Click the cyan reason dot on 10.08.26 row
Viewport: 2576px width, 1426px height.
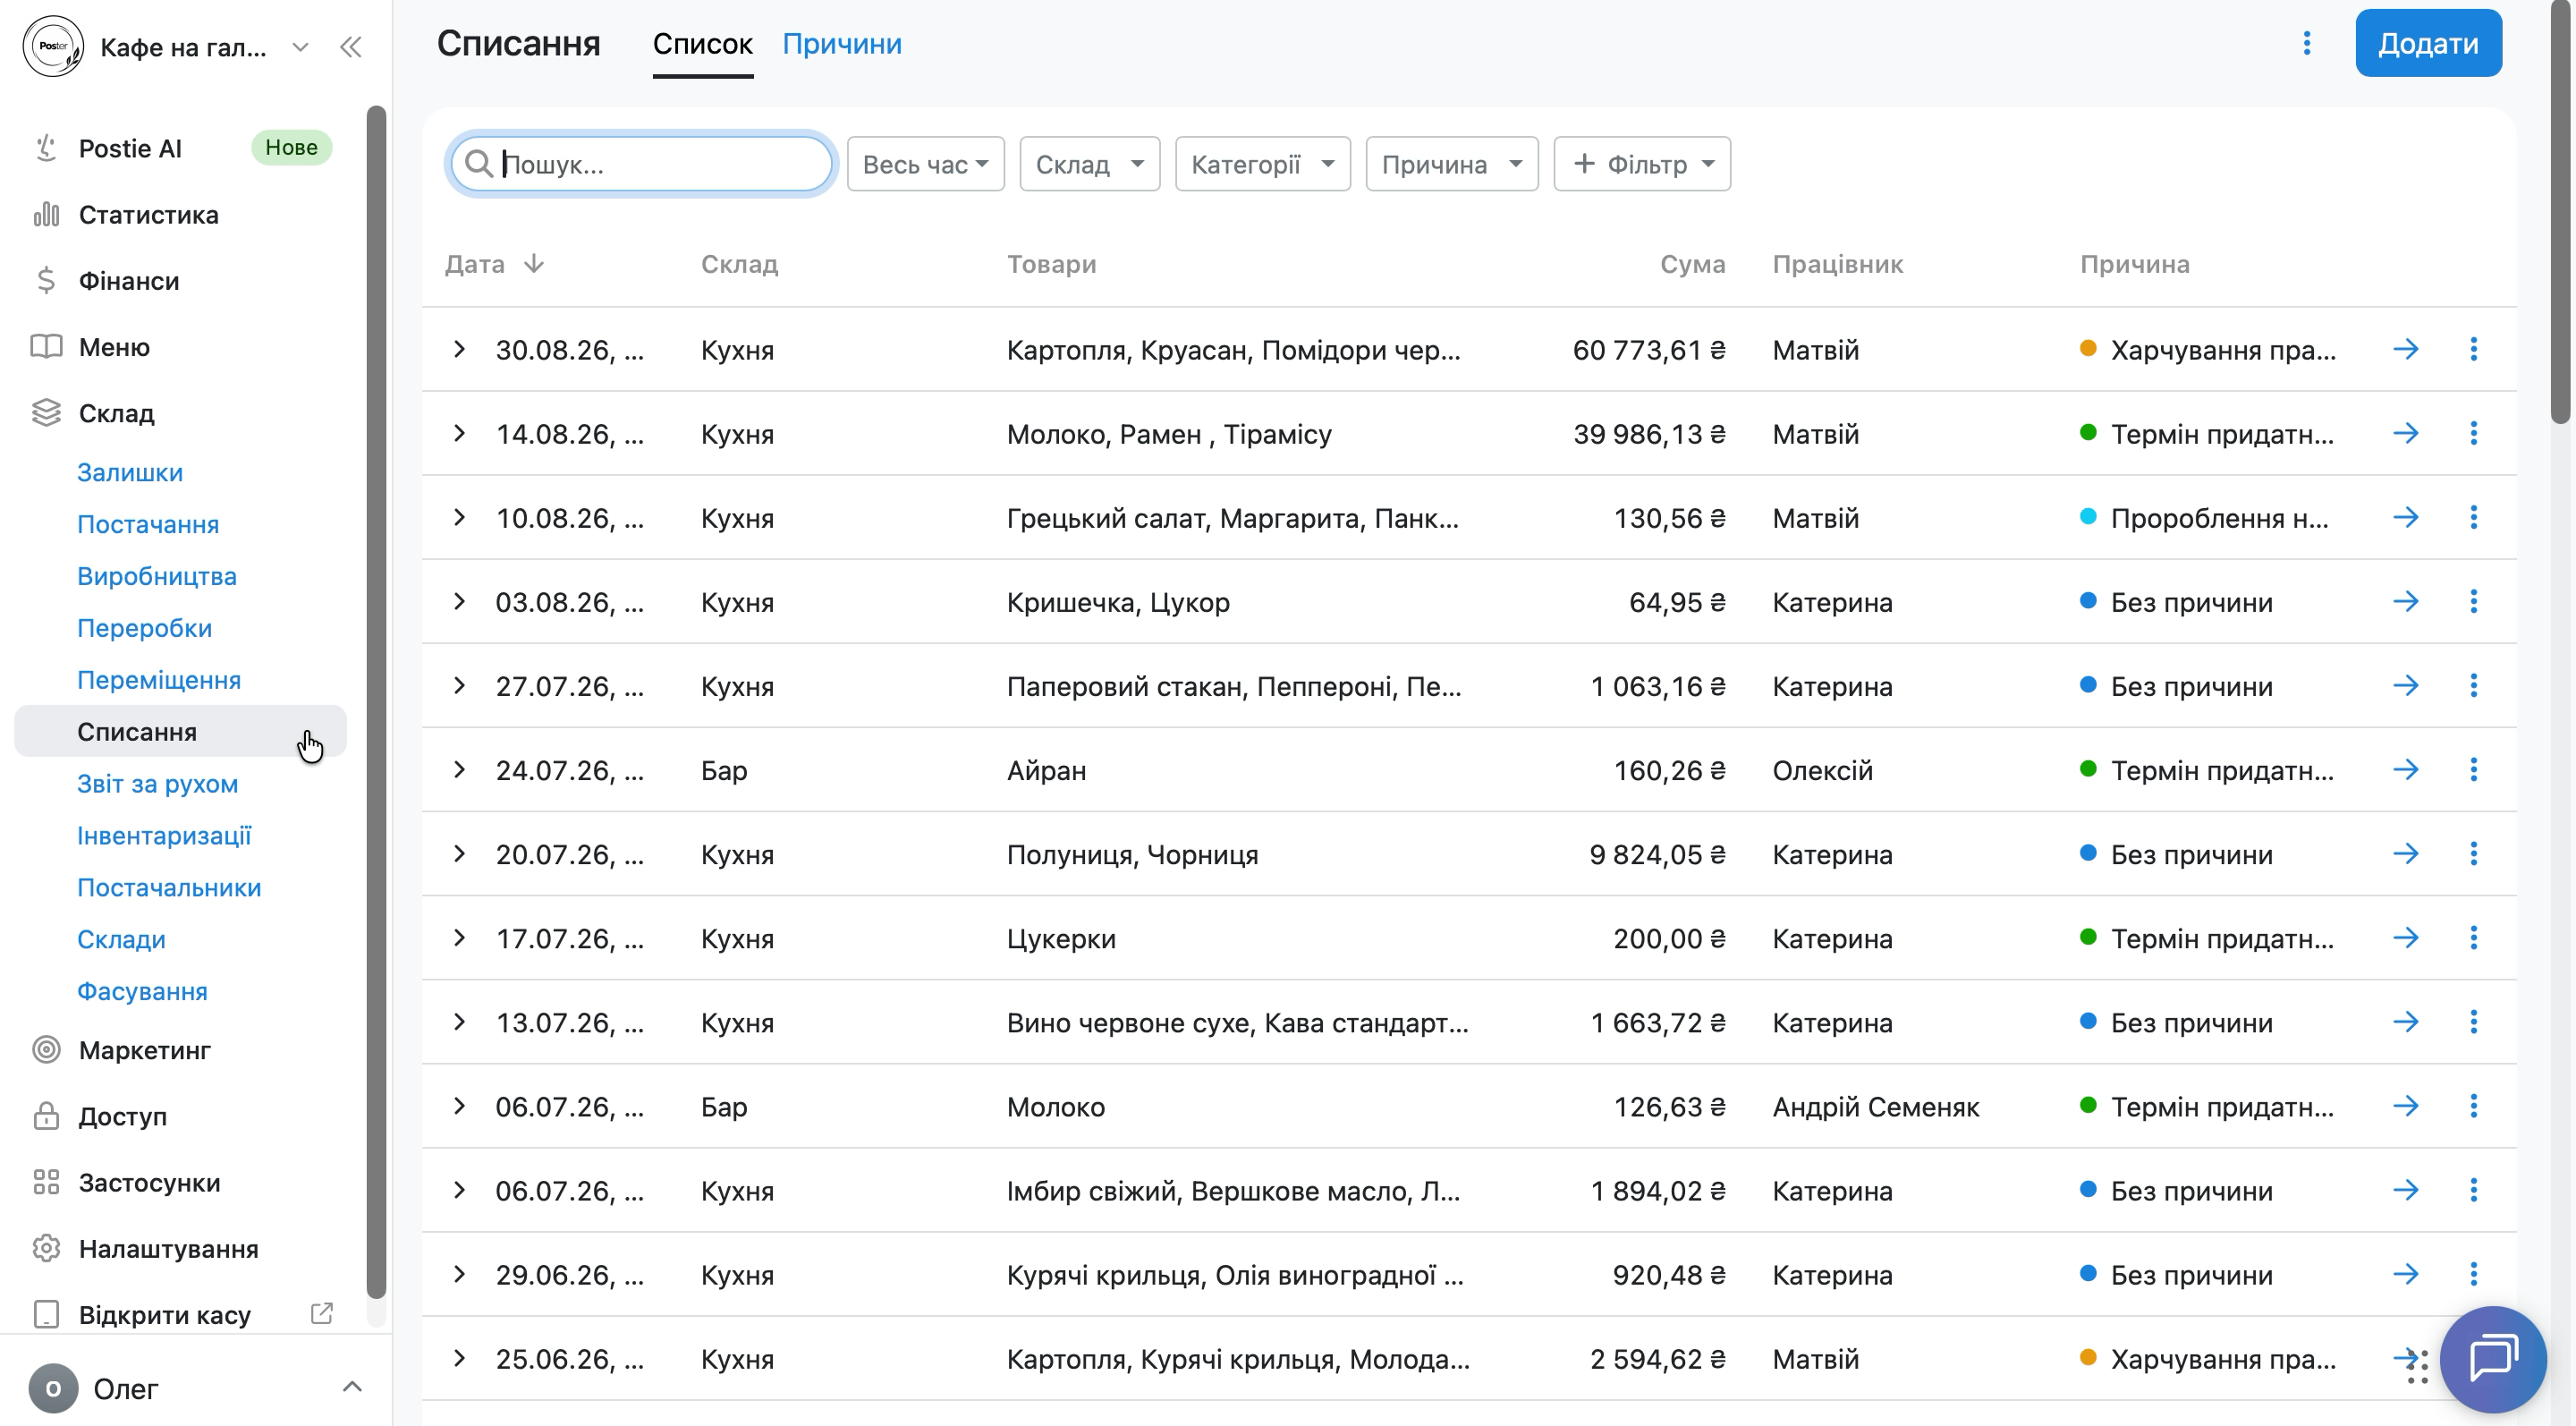2088,516
